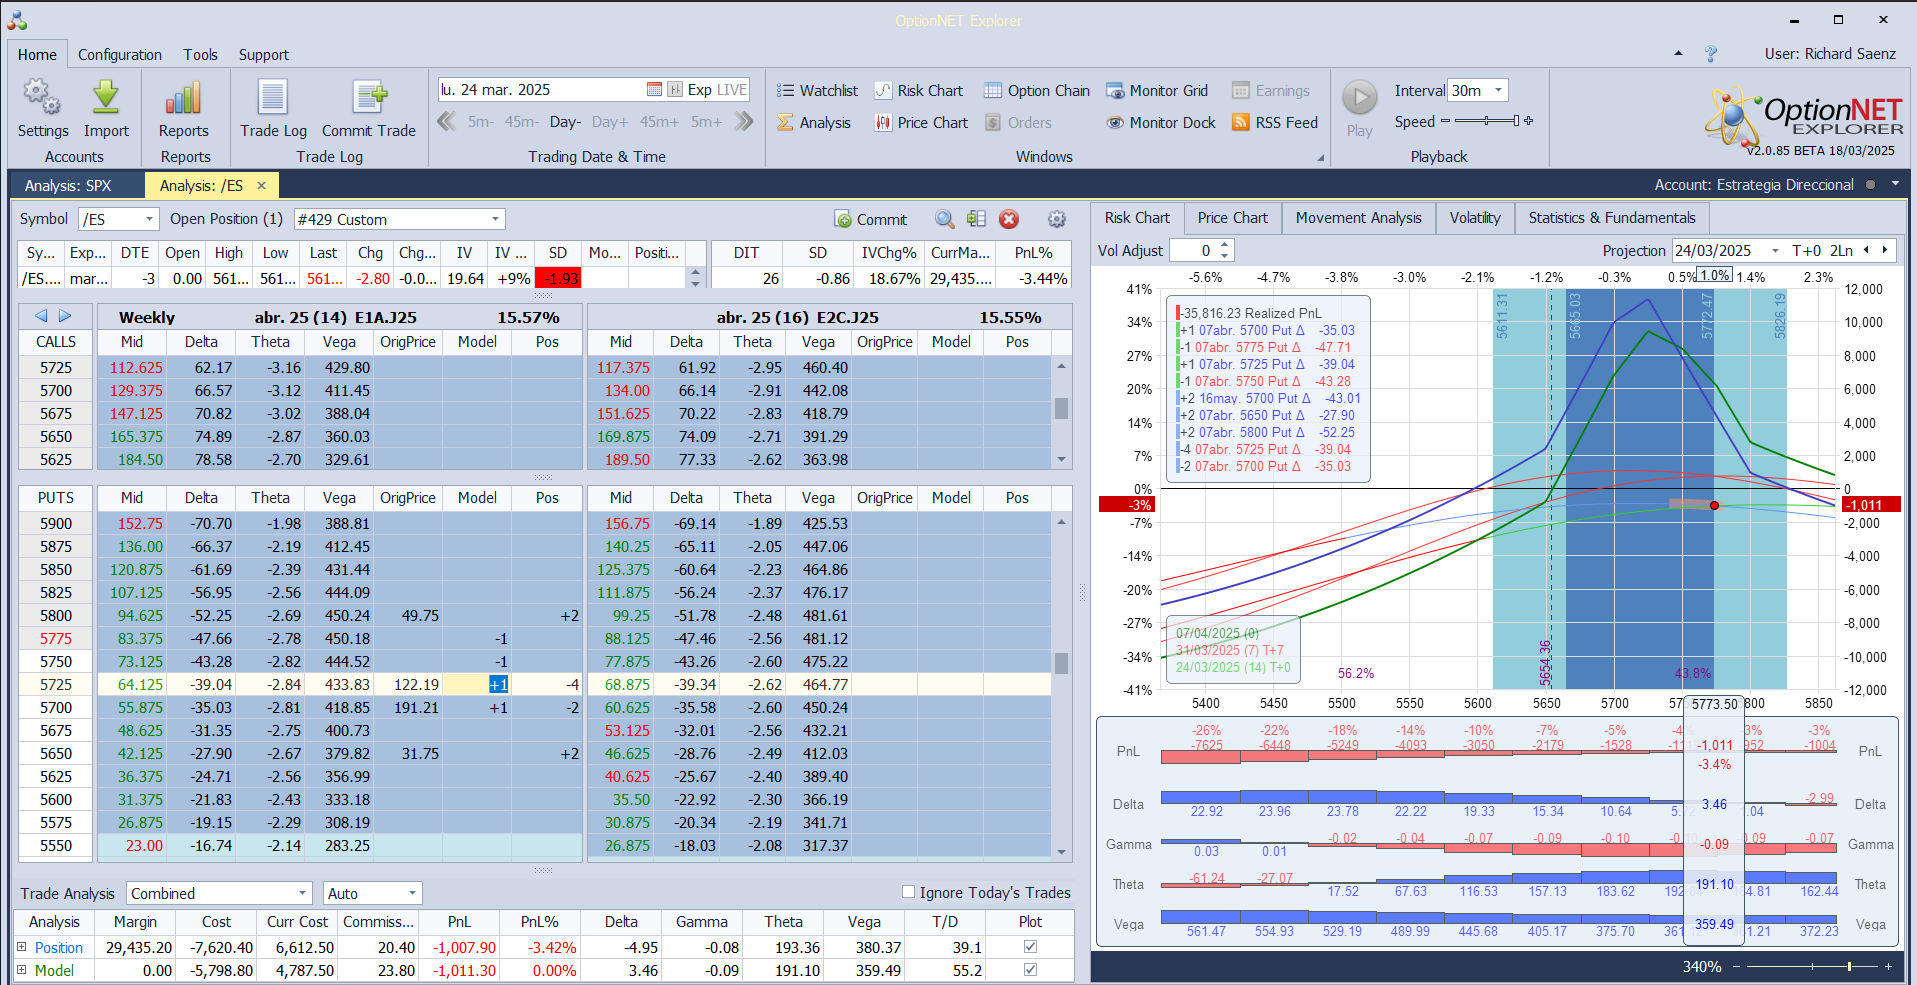This screenshot has height=985, width=1917.
Task: Toggle the T+0 line display
Action: click(x=1807, y=250)
